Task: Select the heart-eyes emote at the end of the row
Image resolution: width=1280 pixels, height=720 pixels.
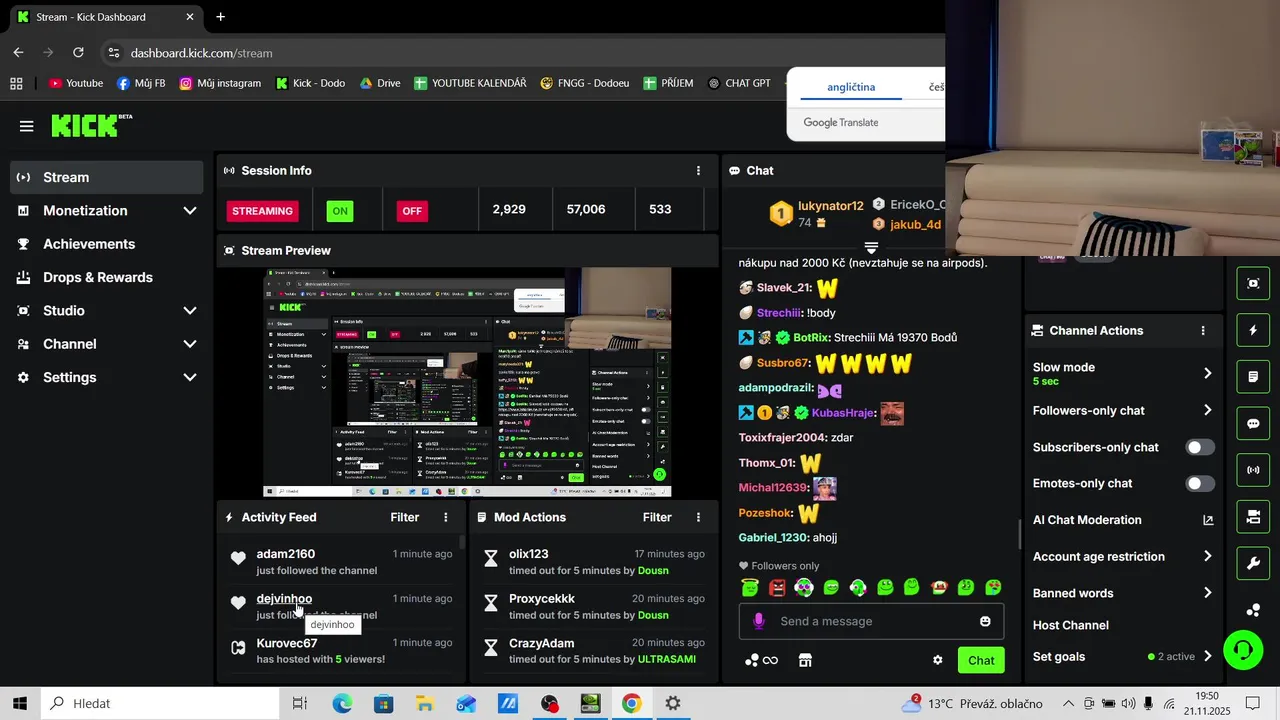Action: [x=993, y=588]
